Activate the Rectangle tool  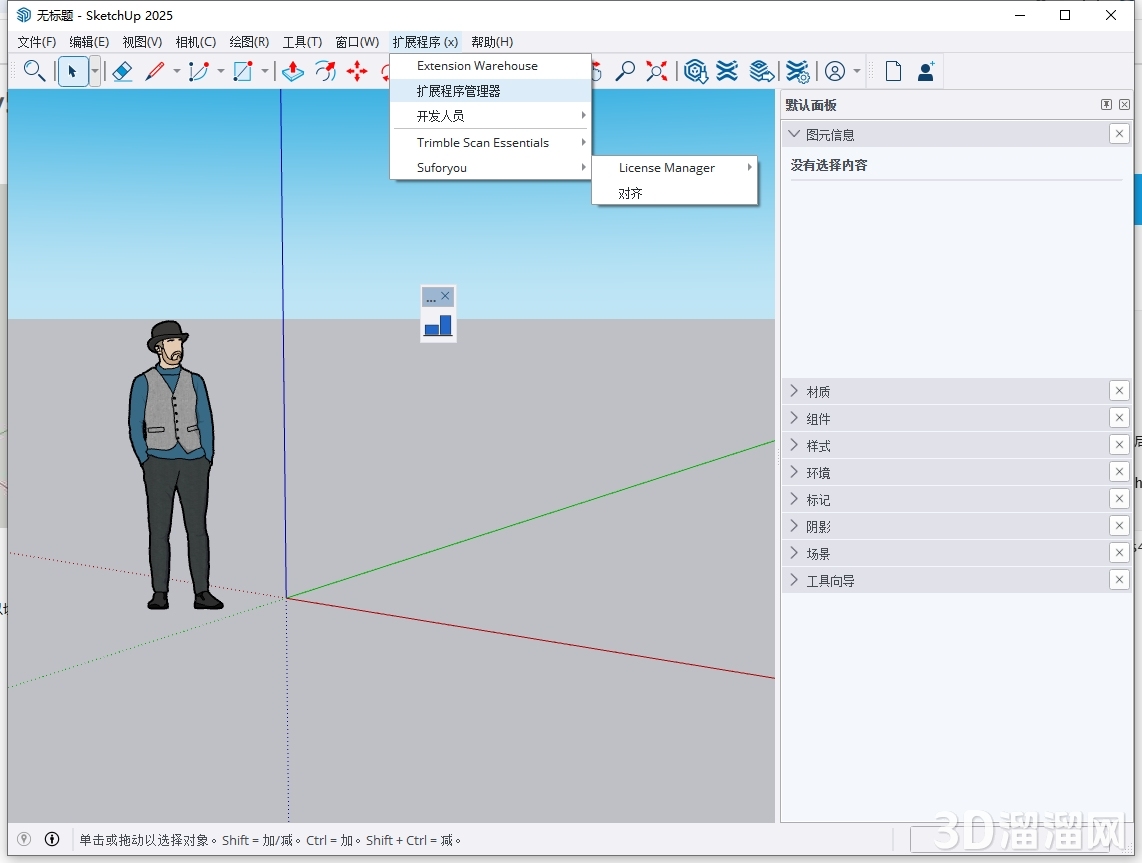[x=241, y=71]
